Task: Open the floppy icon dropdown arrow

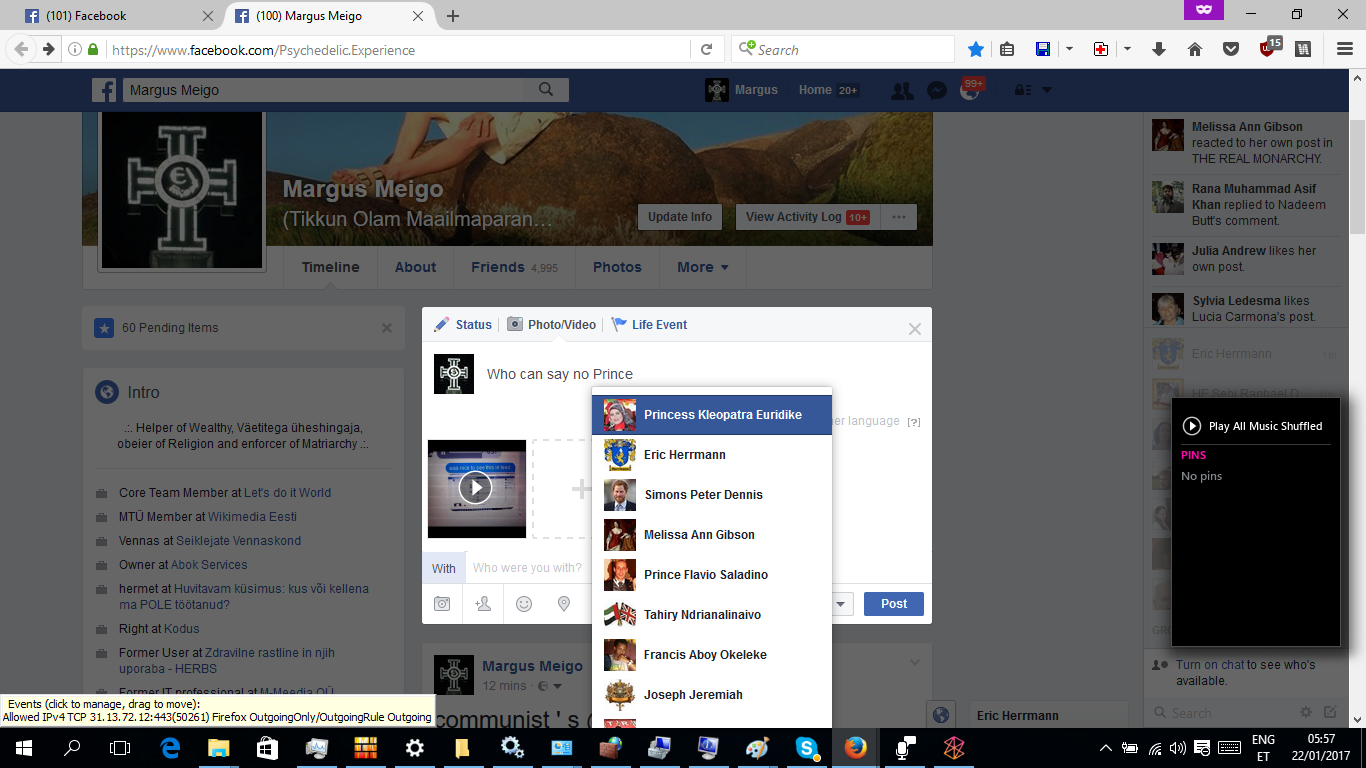Action: pos(1069,49)
